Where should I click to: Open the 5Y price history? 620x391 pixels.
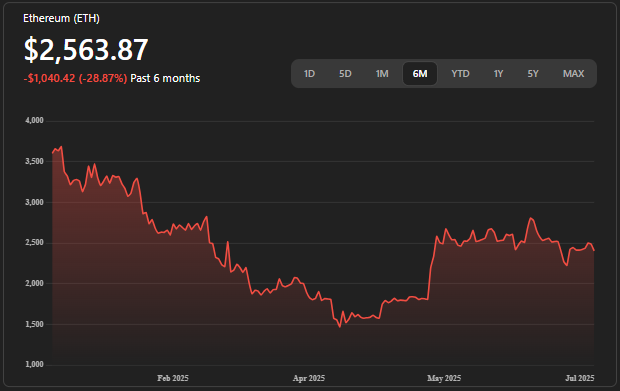(x=533, y=74)
